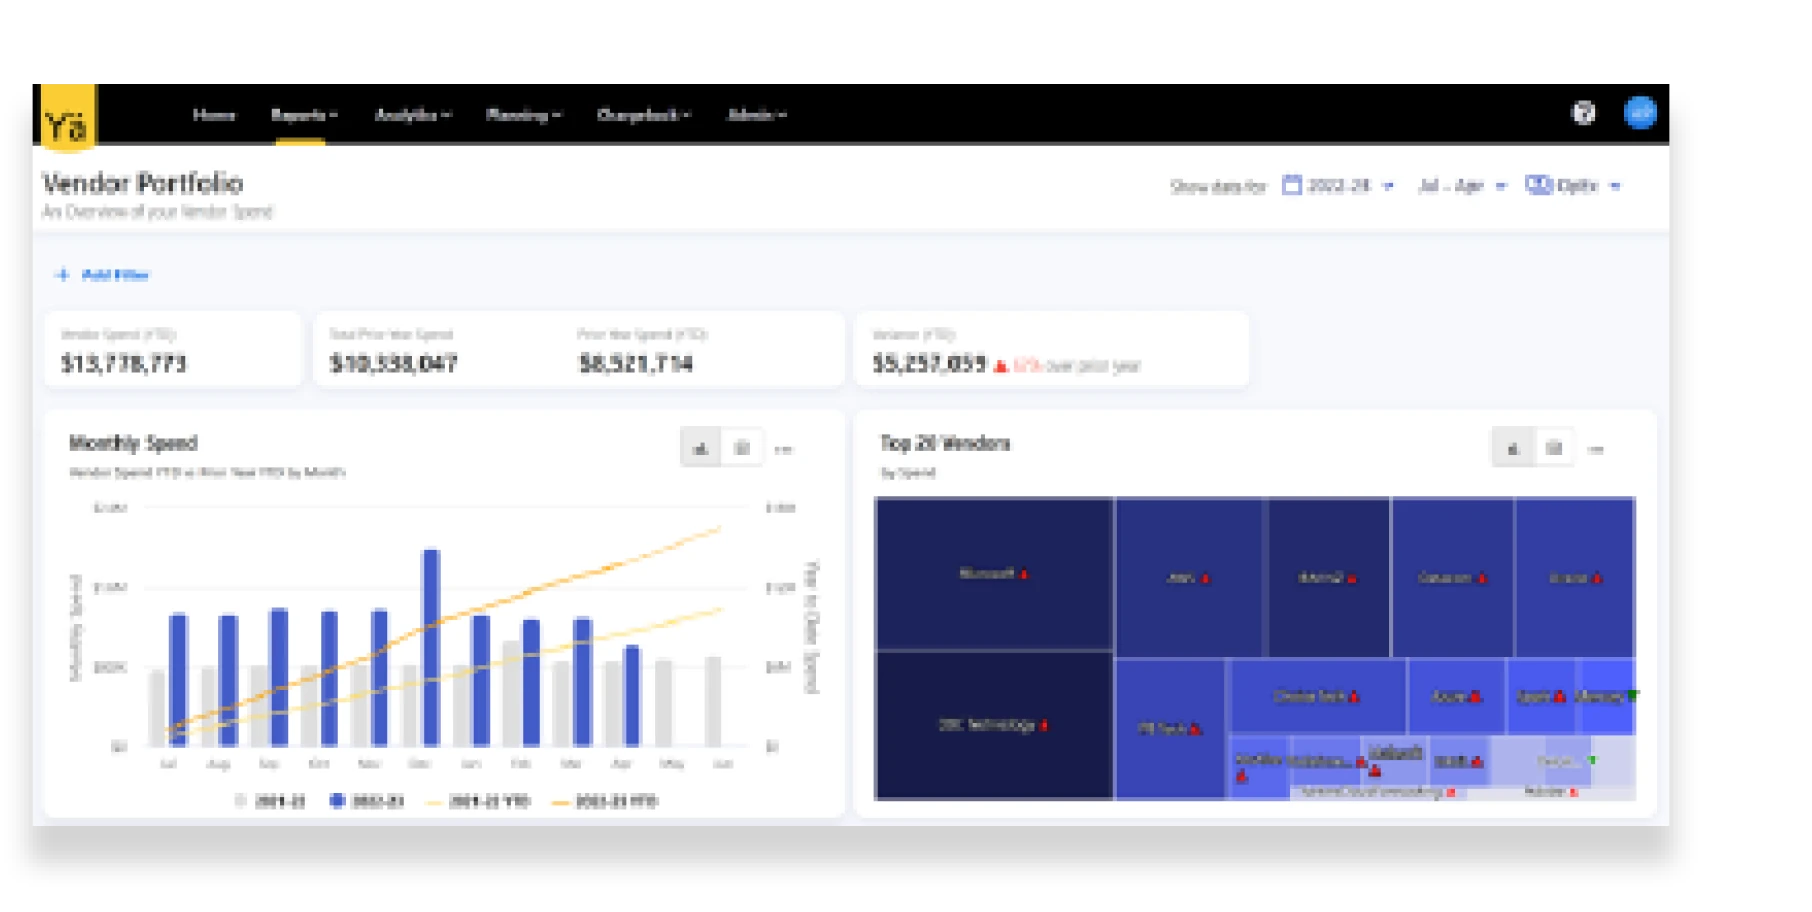Open the Reports menu
1812x912 pixels.
(303, 115)
